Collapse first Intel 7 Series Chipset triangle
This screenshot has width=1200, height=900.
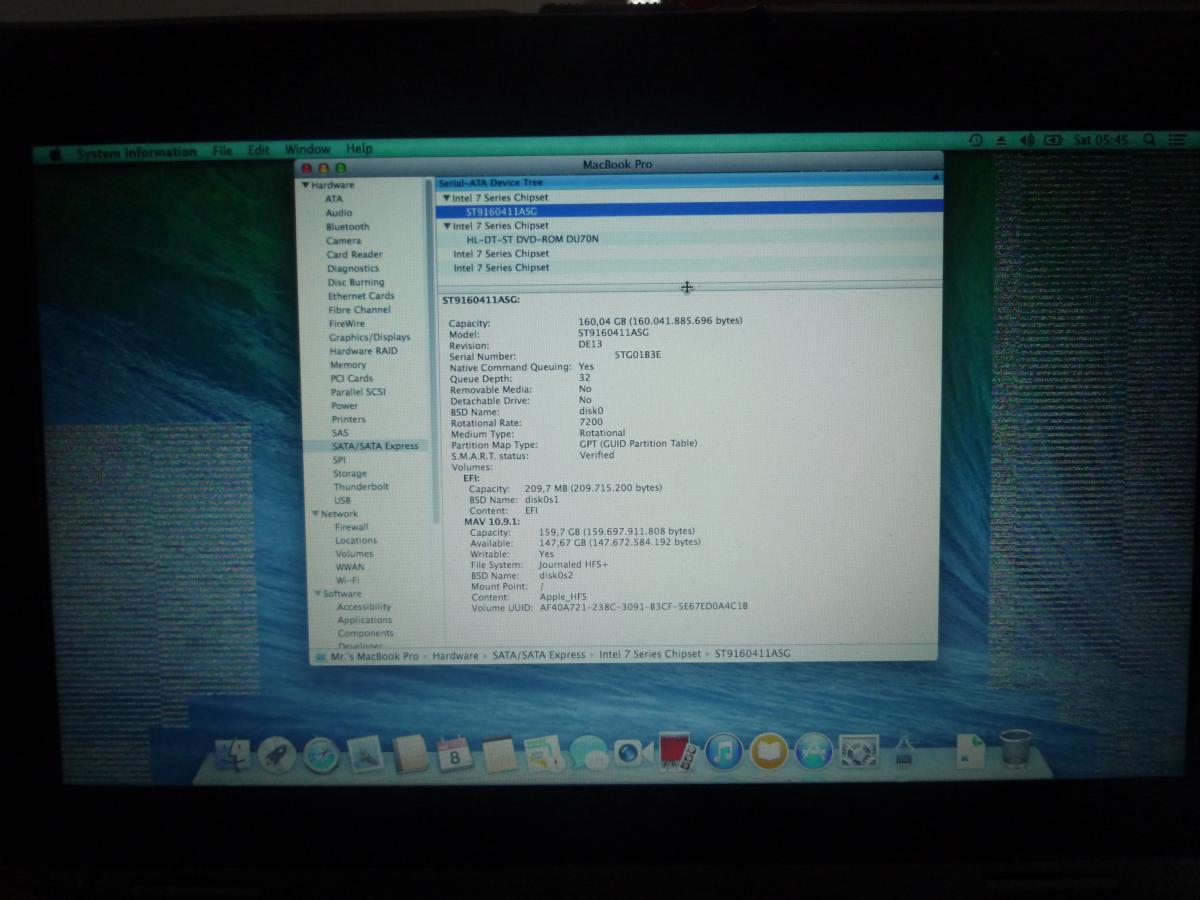[x=446, y=198]
